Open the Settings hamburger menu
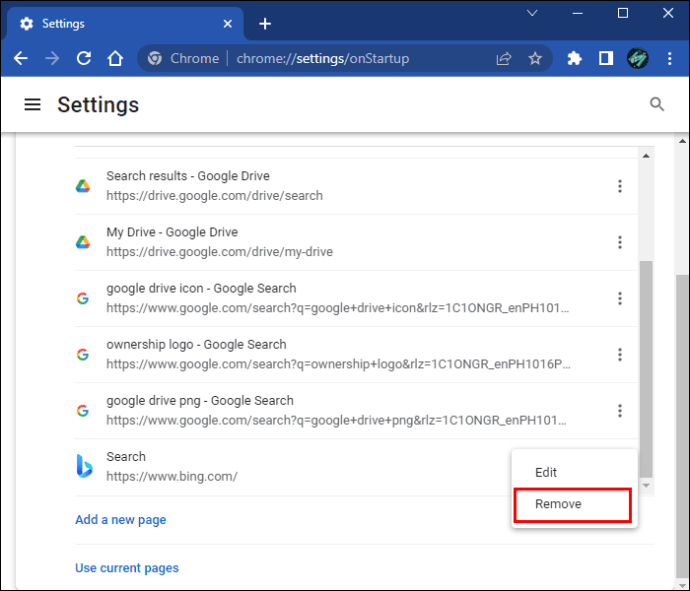This screenshot has height=591, width=690. (x=33, y=105)
